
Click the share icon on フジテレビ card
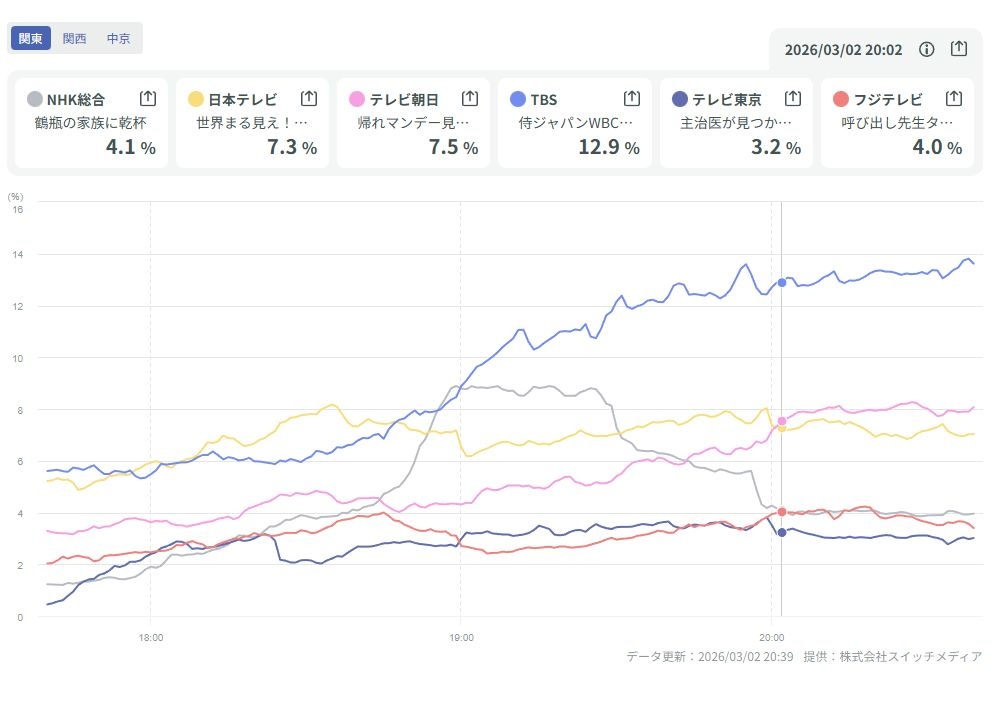click(954, 98)
